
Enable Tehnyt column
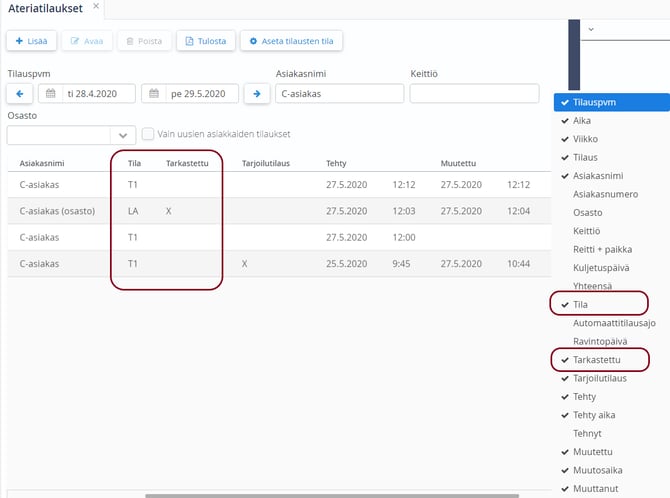point(612,433)
